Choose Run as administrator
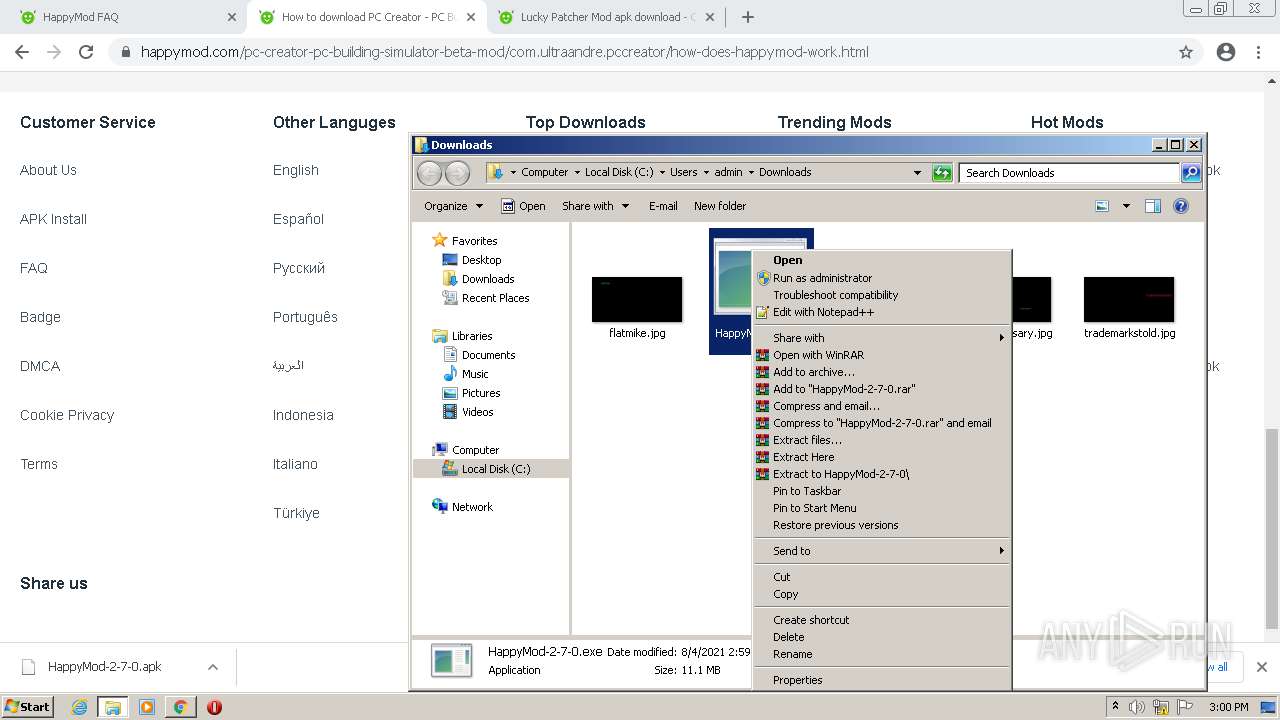This screenshot has height=720, width=1280. (x=881, y=278)
